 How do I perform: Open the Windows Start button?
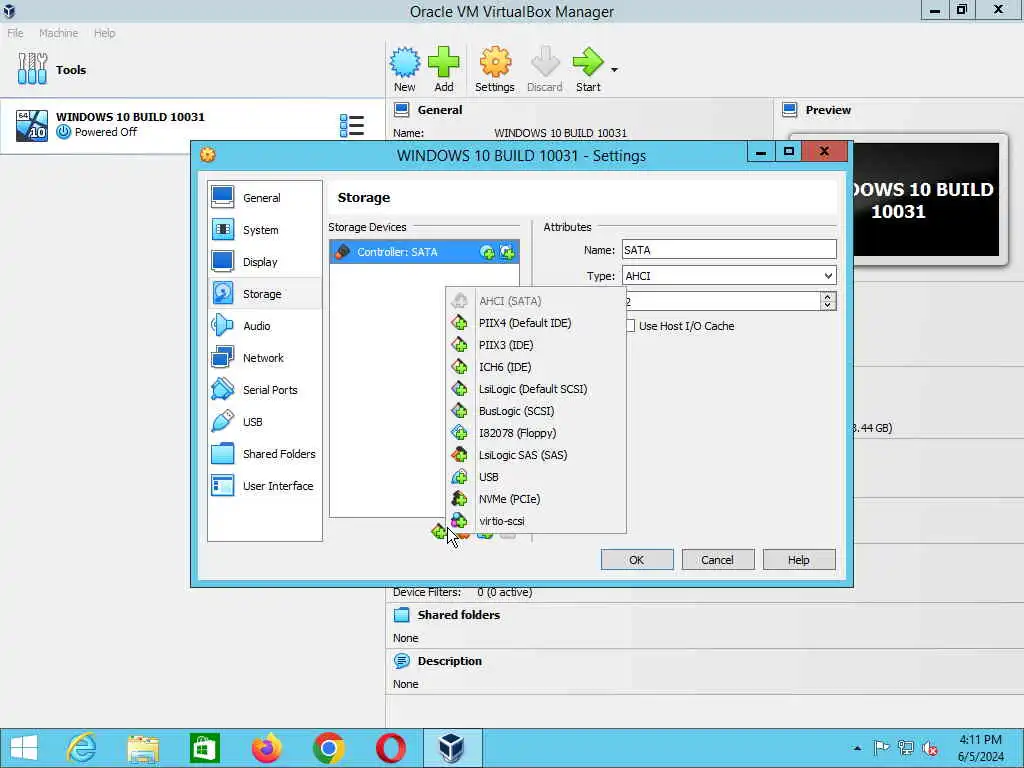pos(24,748)
